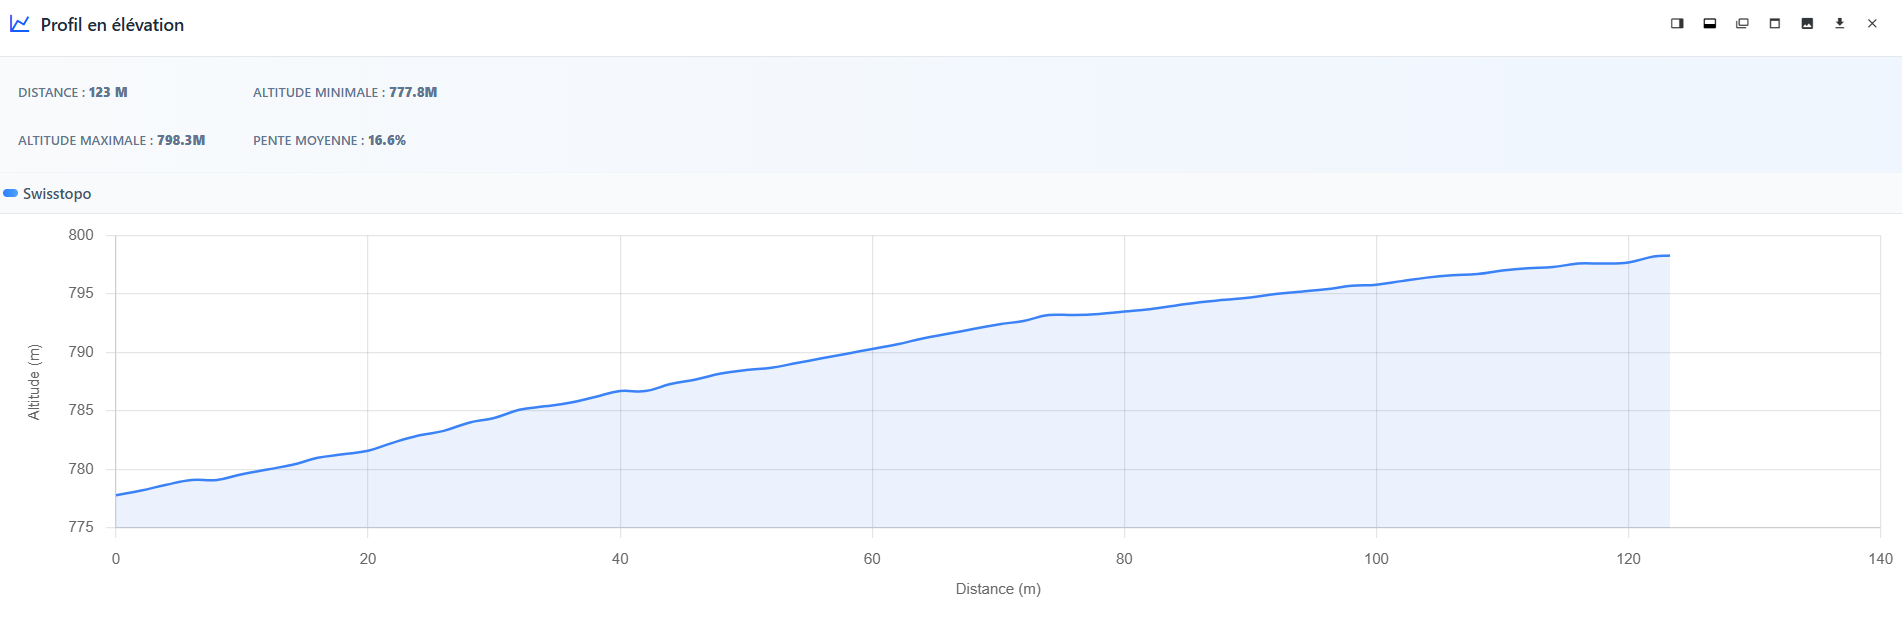Click the 60 tick label on the distance axis

[872, 559]
